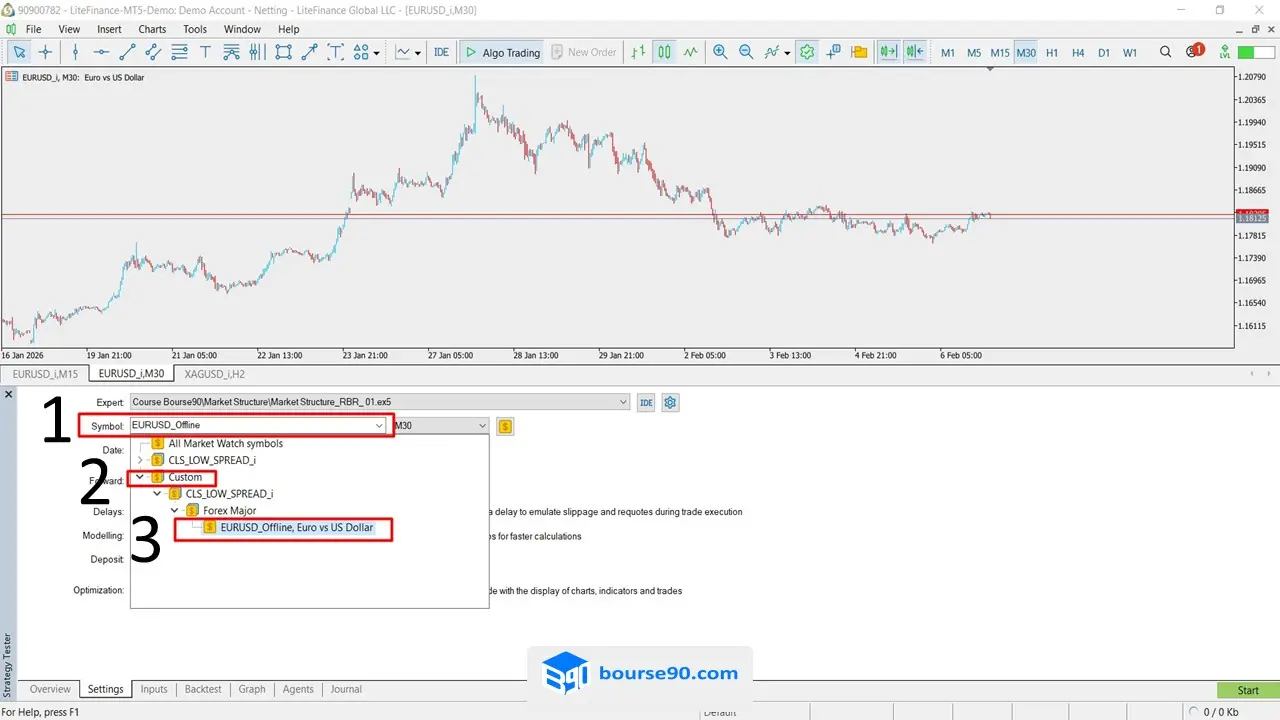The height and width of the screenshot is (720, 1280).
Task: Select the equidistant channel tool
Action: click(x=153, y=52)
